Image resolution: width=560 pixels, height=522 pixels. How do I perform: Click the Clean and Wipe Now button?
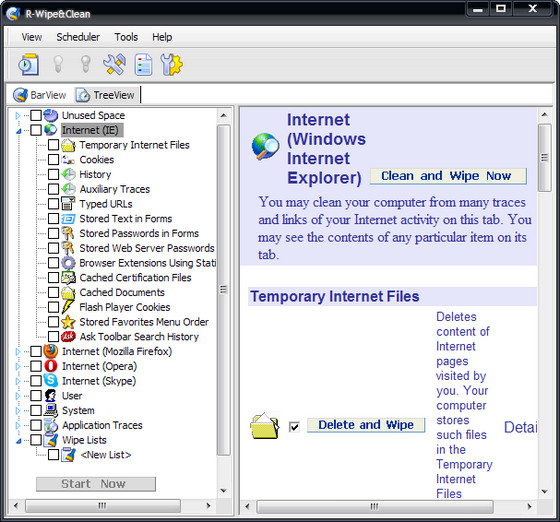click(448, 176)
